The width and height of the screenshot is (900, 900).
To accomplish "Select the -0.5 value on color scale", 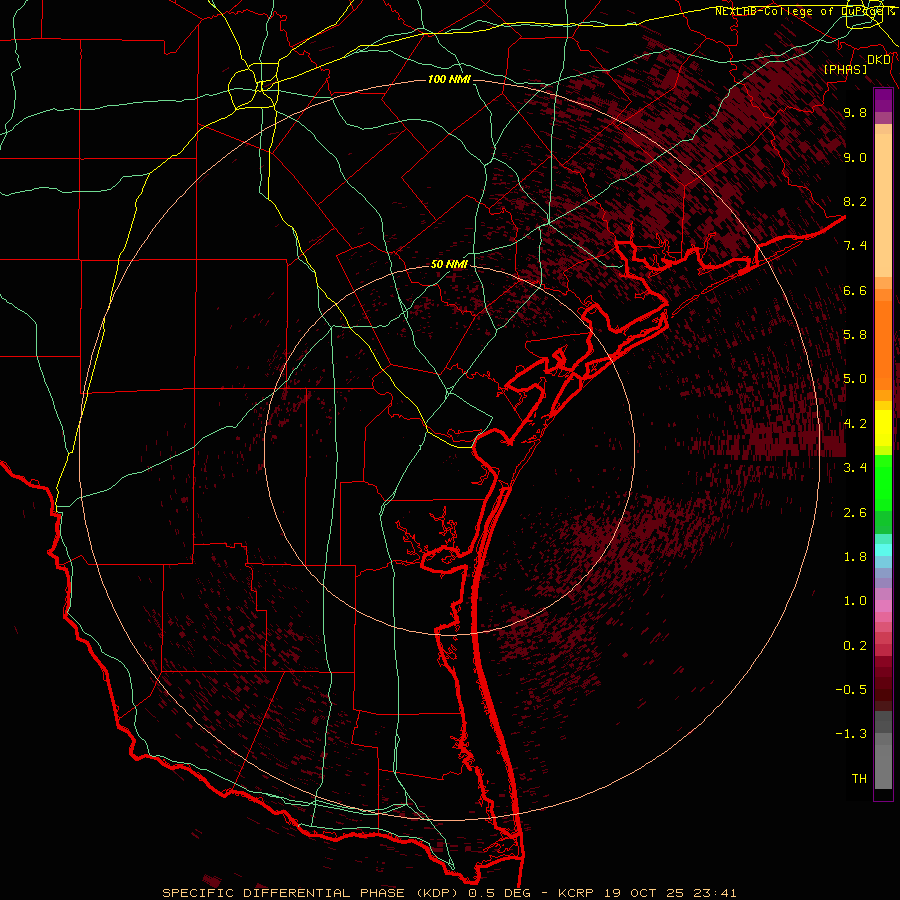I will 851,690.
